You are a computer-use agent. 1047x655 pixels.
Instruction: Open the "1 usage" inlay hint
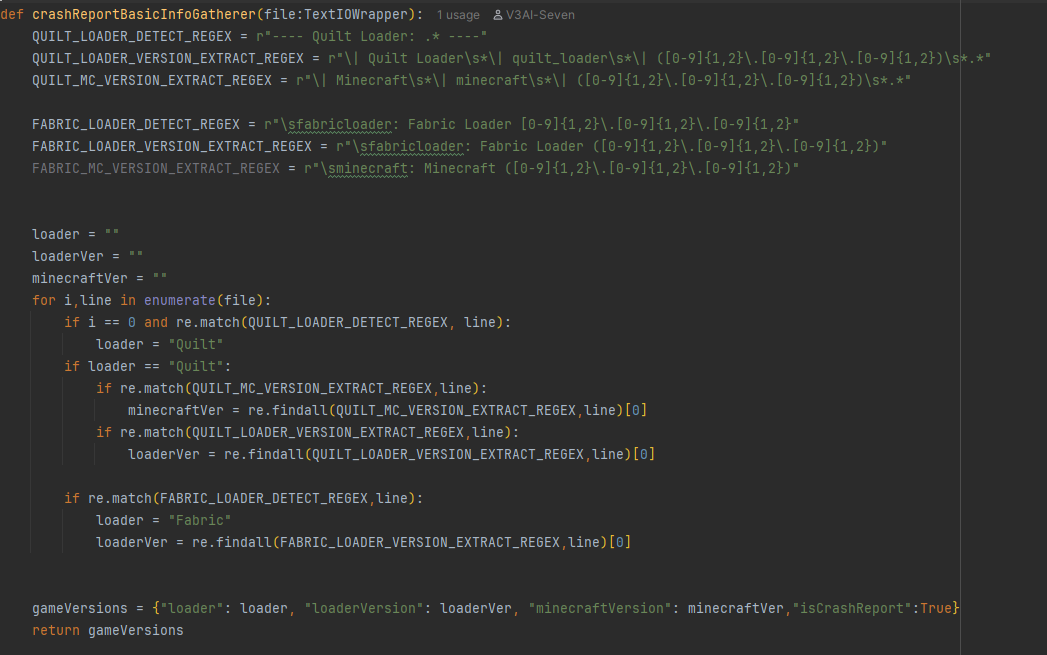pyautogui.click(x=456, y=15)
